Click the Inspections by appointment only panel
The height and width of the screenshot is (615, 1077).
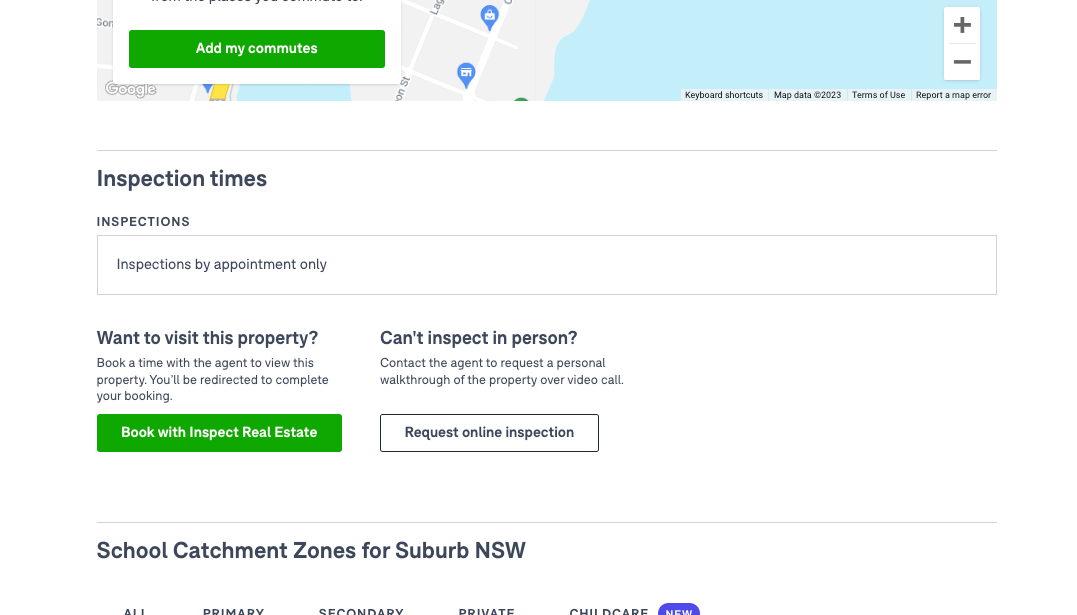[546, 264]
